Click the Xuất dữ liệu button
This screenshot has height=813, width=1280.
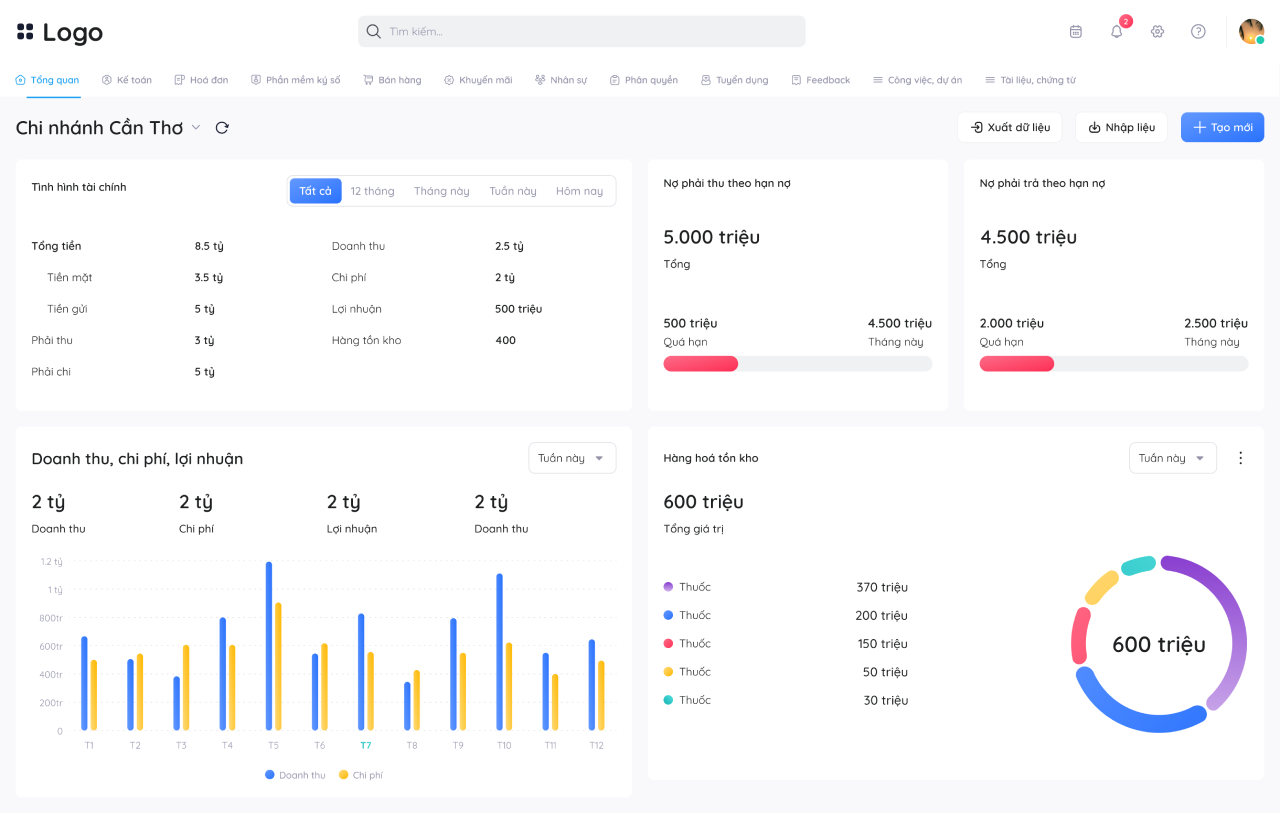[1010, 127]
